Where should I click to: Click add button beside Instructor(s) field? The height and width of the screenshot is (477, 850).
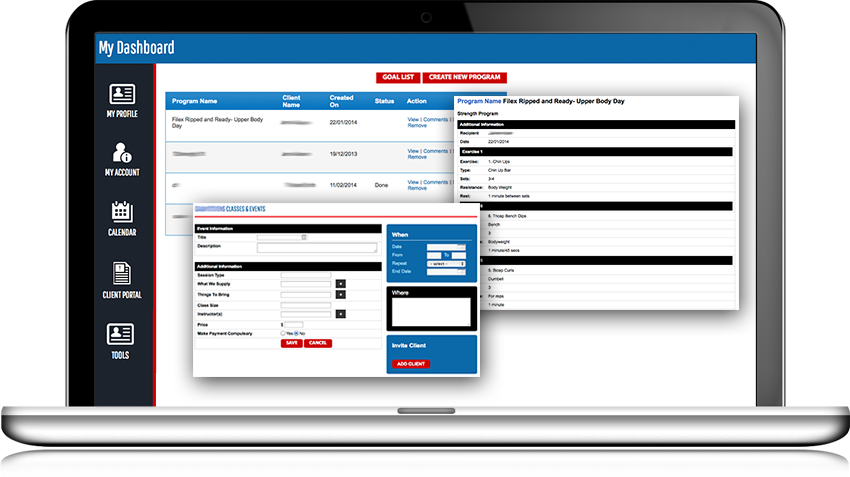pos(340,314)
